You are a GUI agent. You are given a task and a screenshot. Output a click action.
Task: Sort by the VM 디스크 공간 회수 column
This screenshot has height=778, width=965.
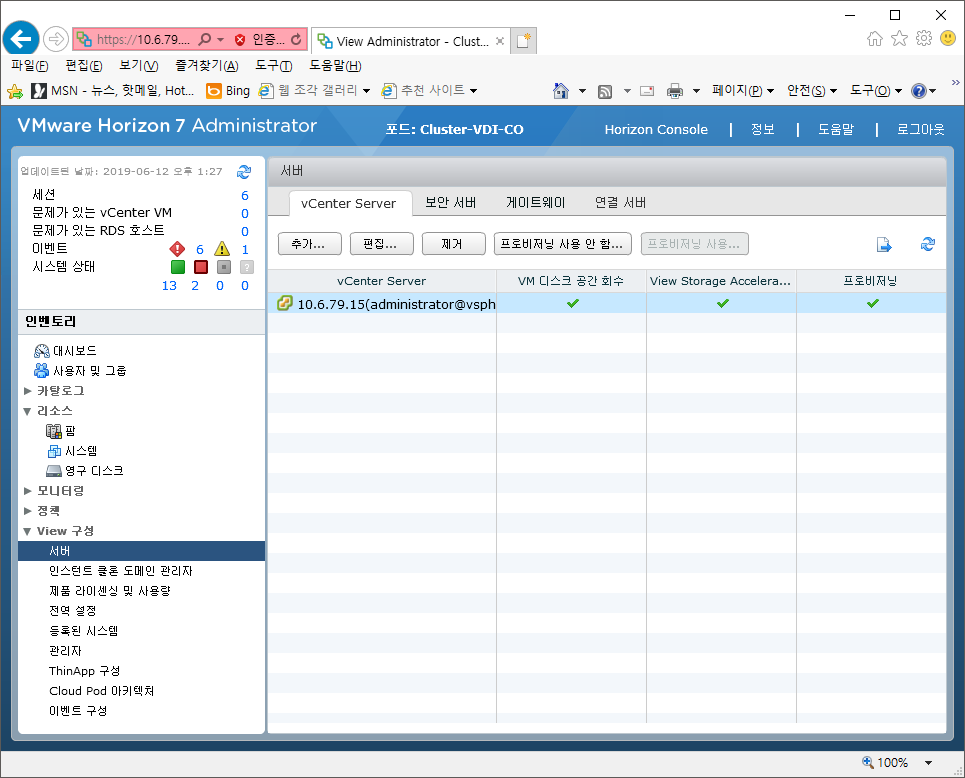[571, 281]
